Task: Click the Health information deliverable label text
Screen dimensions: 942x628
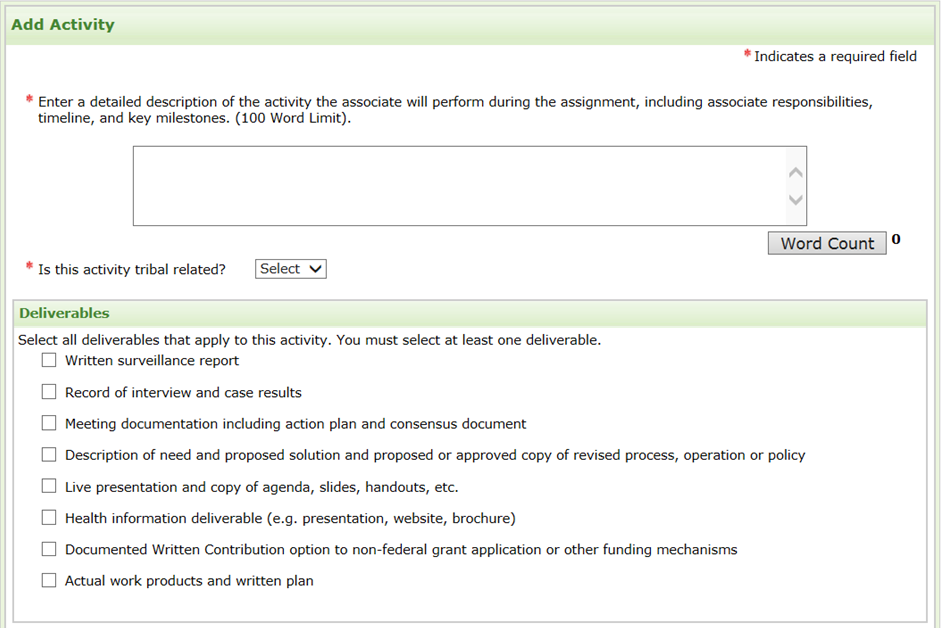Action: [x=290, y=518]
